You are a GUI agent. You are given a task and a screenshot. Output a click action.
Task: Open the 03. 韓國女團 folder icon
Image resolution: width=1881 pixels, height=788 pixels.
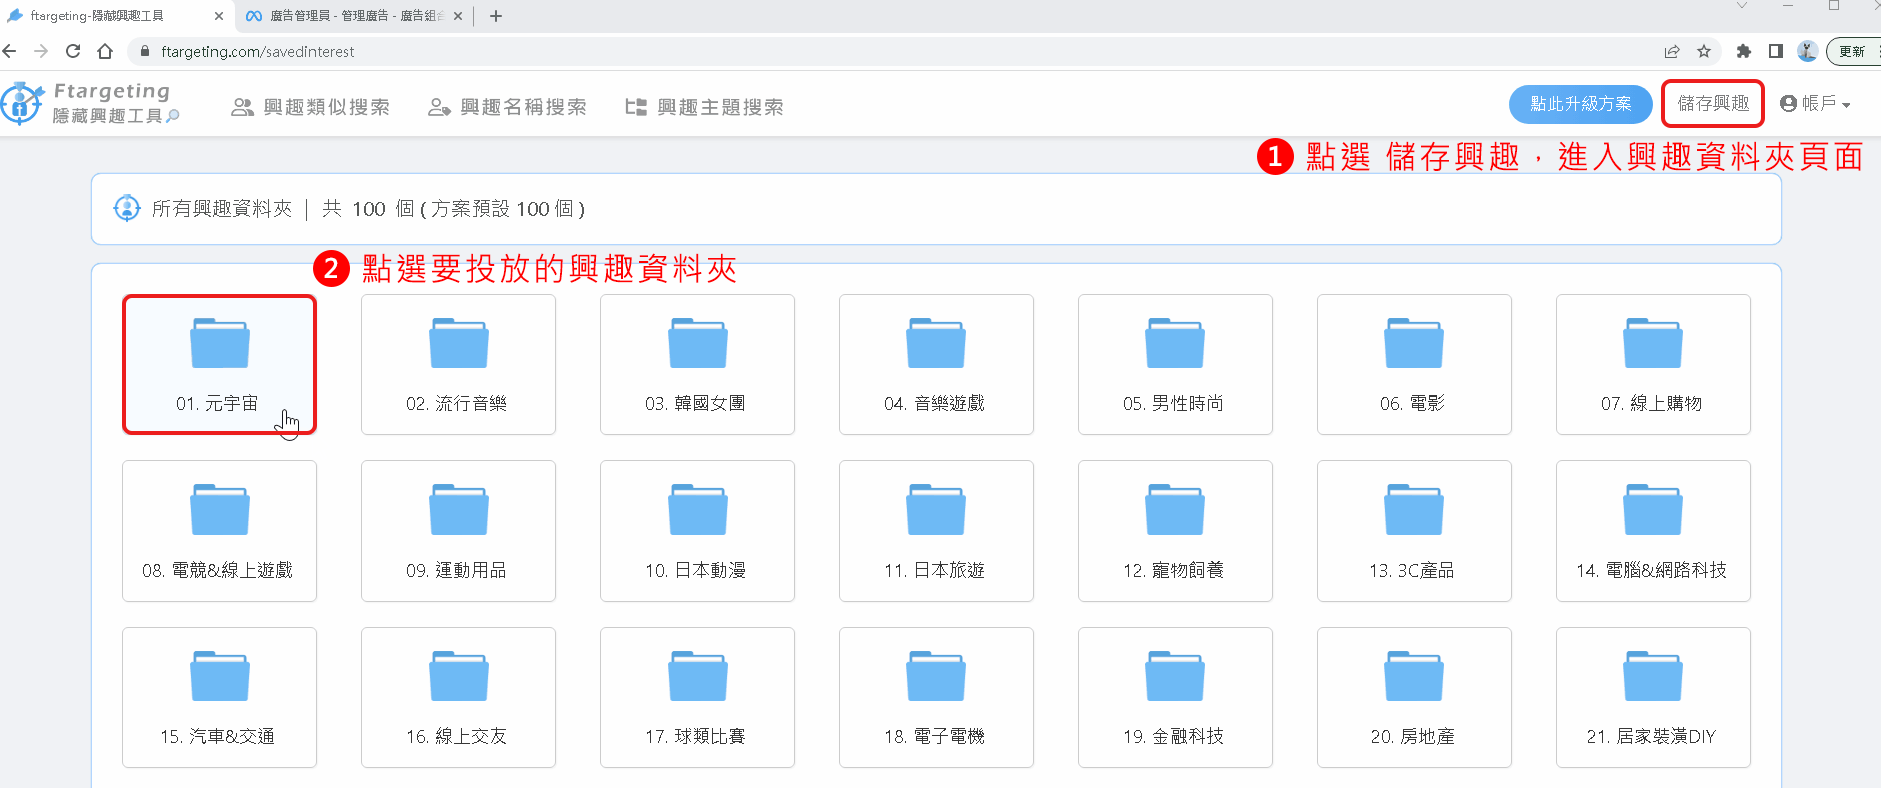click(x=698, y=343)
